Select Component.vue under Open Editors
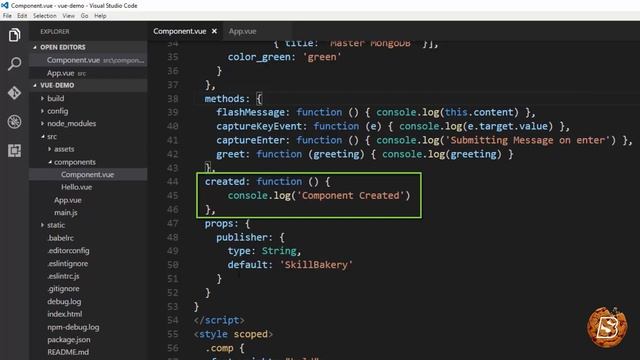The width and height of the screenshot is (640, 360). click(88, 60)
